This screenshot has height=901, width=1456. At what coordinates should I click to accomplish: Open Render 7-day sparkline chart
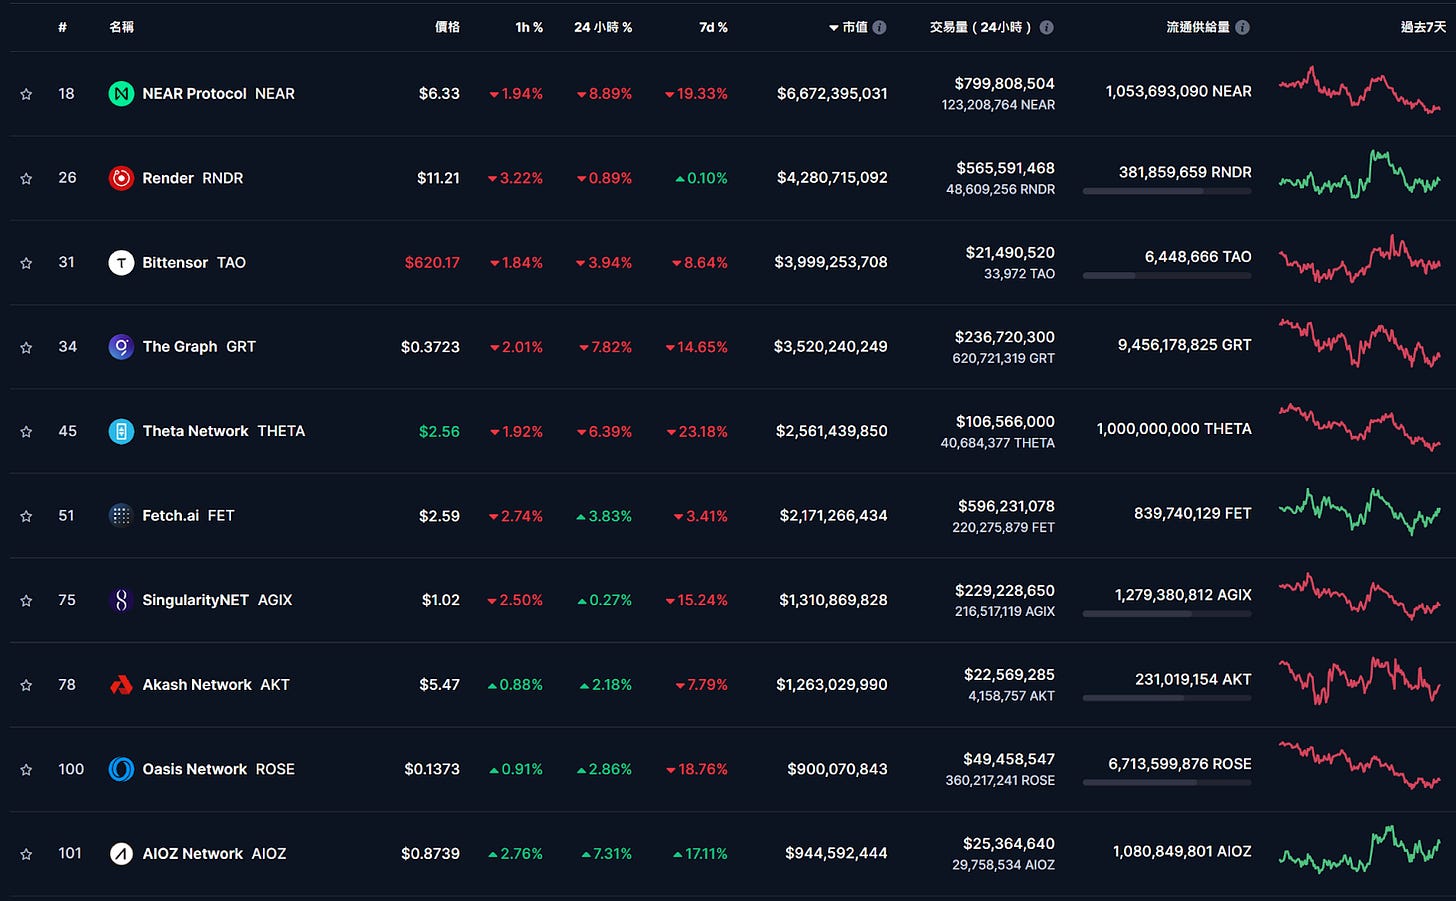point(1360,174)
